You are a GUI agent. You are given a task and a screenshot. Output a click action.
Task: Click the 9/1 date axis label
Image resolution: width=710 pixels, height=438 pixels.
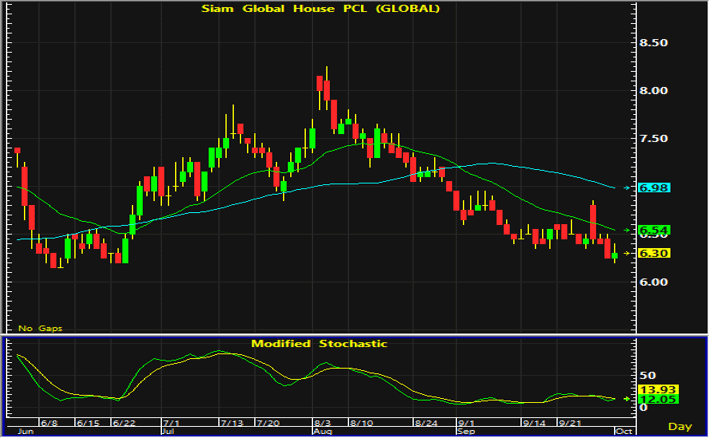(x=466, y=423)
